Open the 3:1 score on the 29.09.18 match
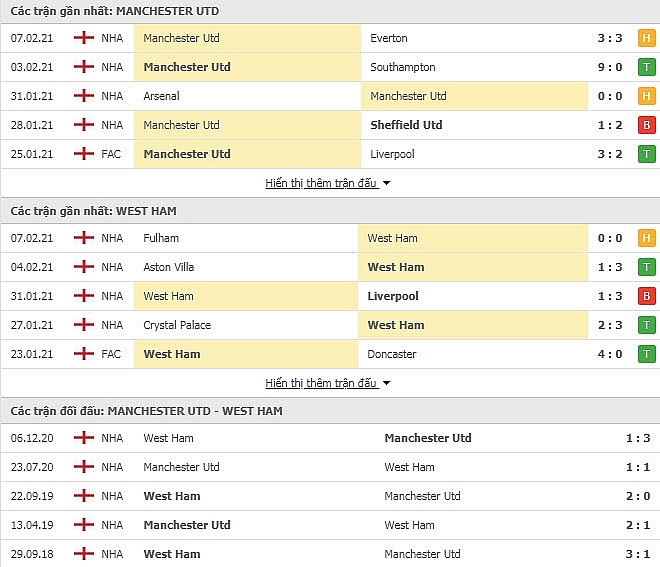Screen dimensions: 660x567 pyautogui.click(x=638, y=554)
